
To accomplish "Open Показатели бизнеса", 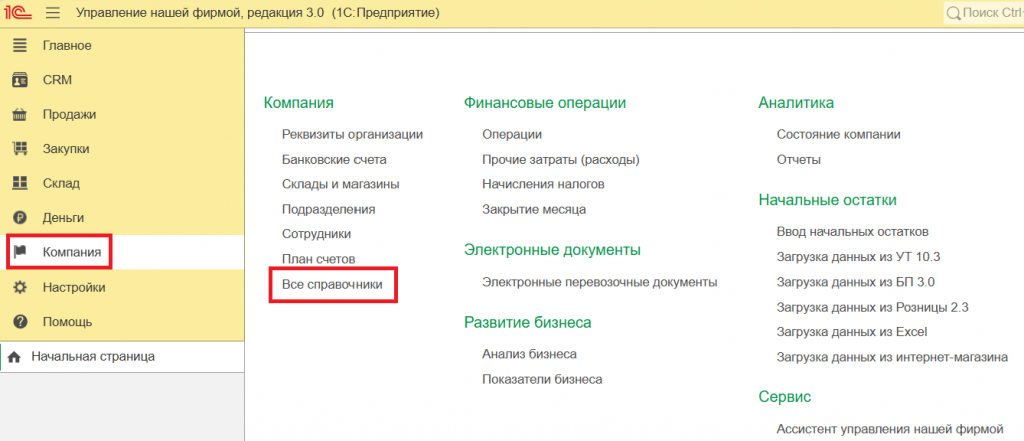I will 542,379.
